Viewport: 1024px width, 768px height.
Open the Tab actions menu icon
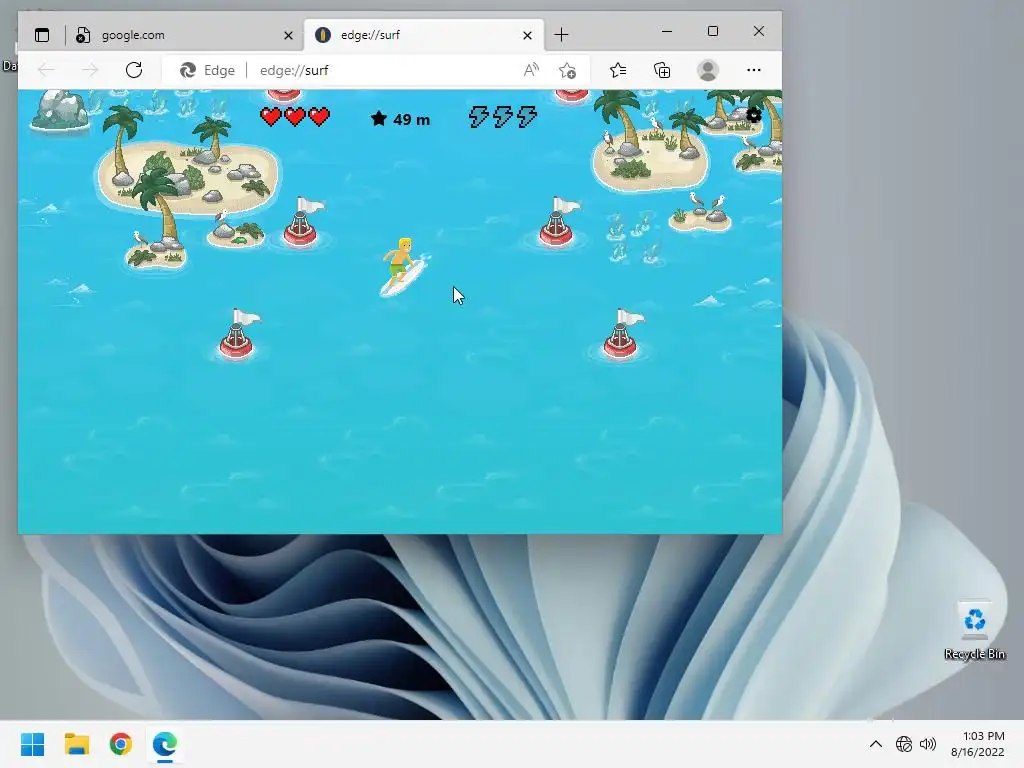(x=42, y=35)
